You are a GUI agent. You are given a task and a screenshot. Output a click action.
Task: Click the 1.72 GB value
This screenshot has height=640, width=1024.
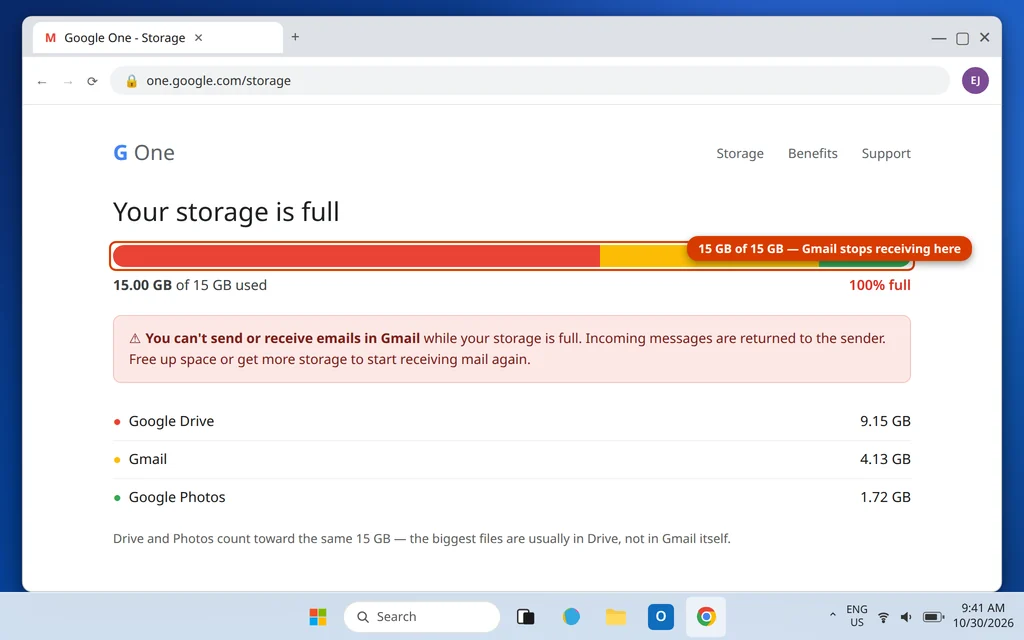(x=885, y=497)
